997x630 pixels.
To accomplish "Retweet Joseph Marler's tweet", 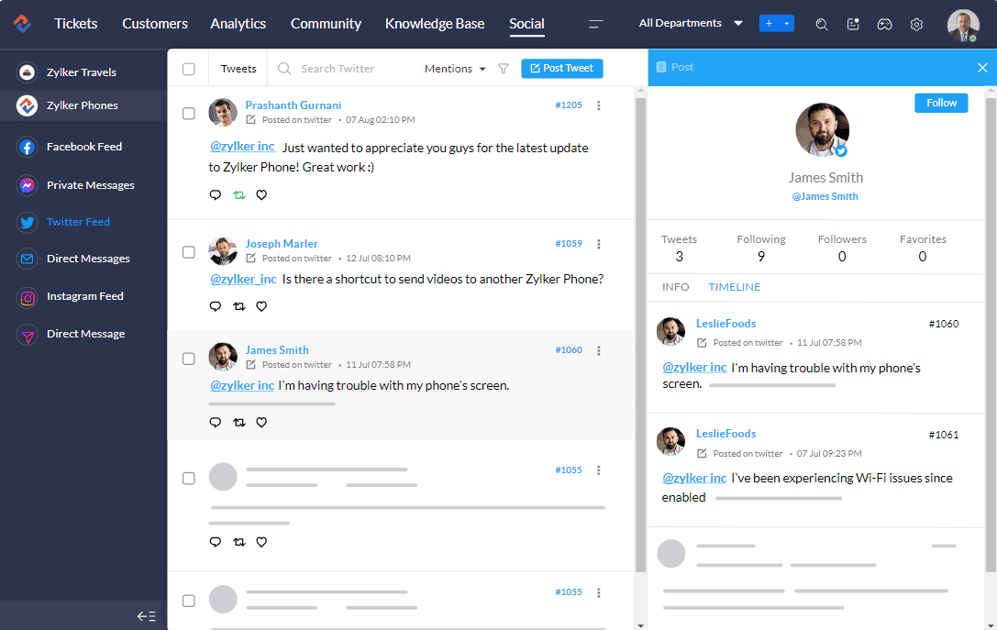I will coord(239,306).
